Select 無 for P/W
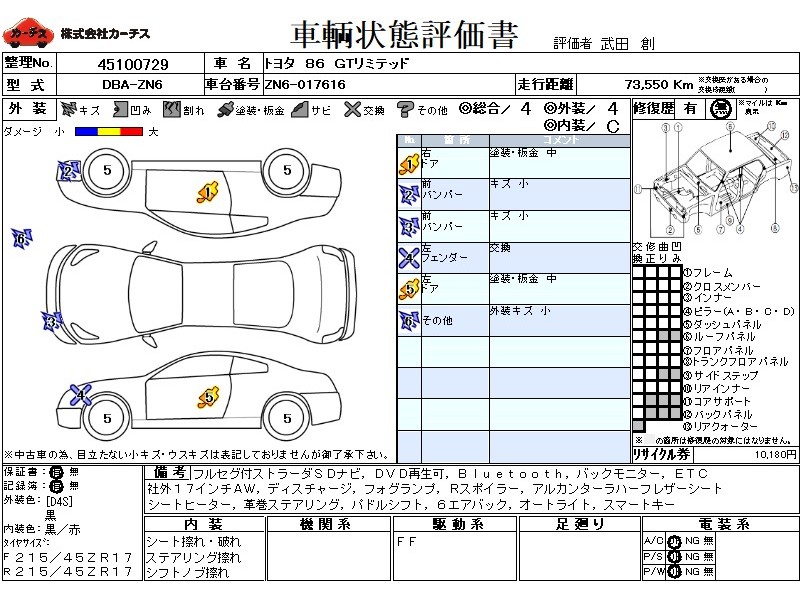The height and width of the screenshot is (600, 800). pos(708,571)
